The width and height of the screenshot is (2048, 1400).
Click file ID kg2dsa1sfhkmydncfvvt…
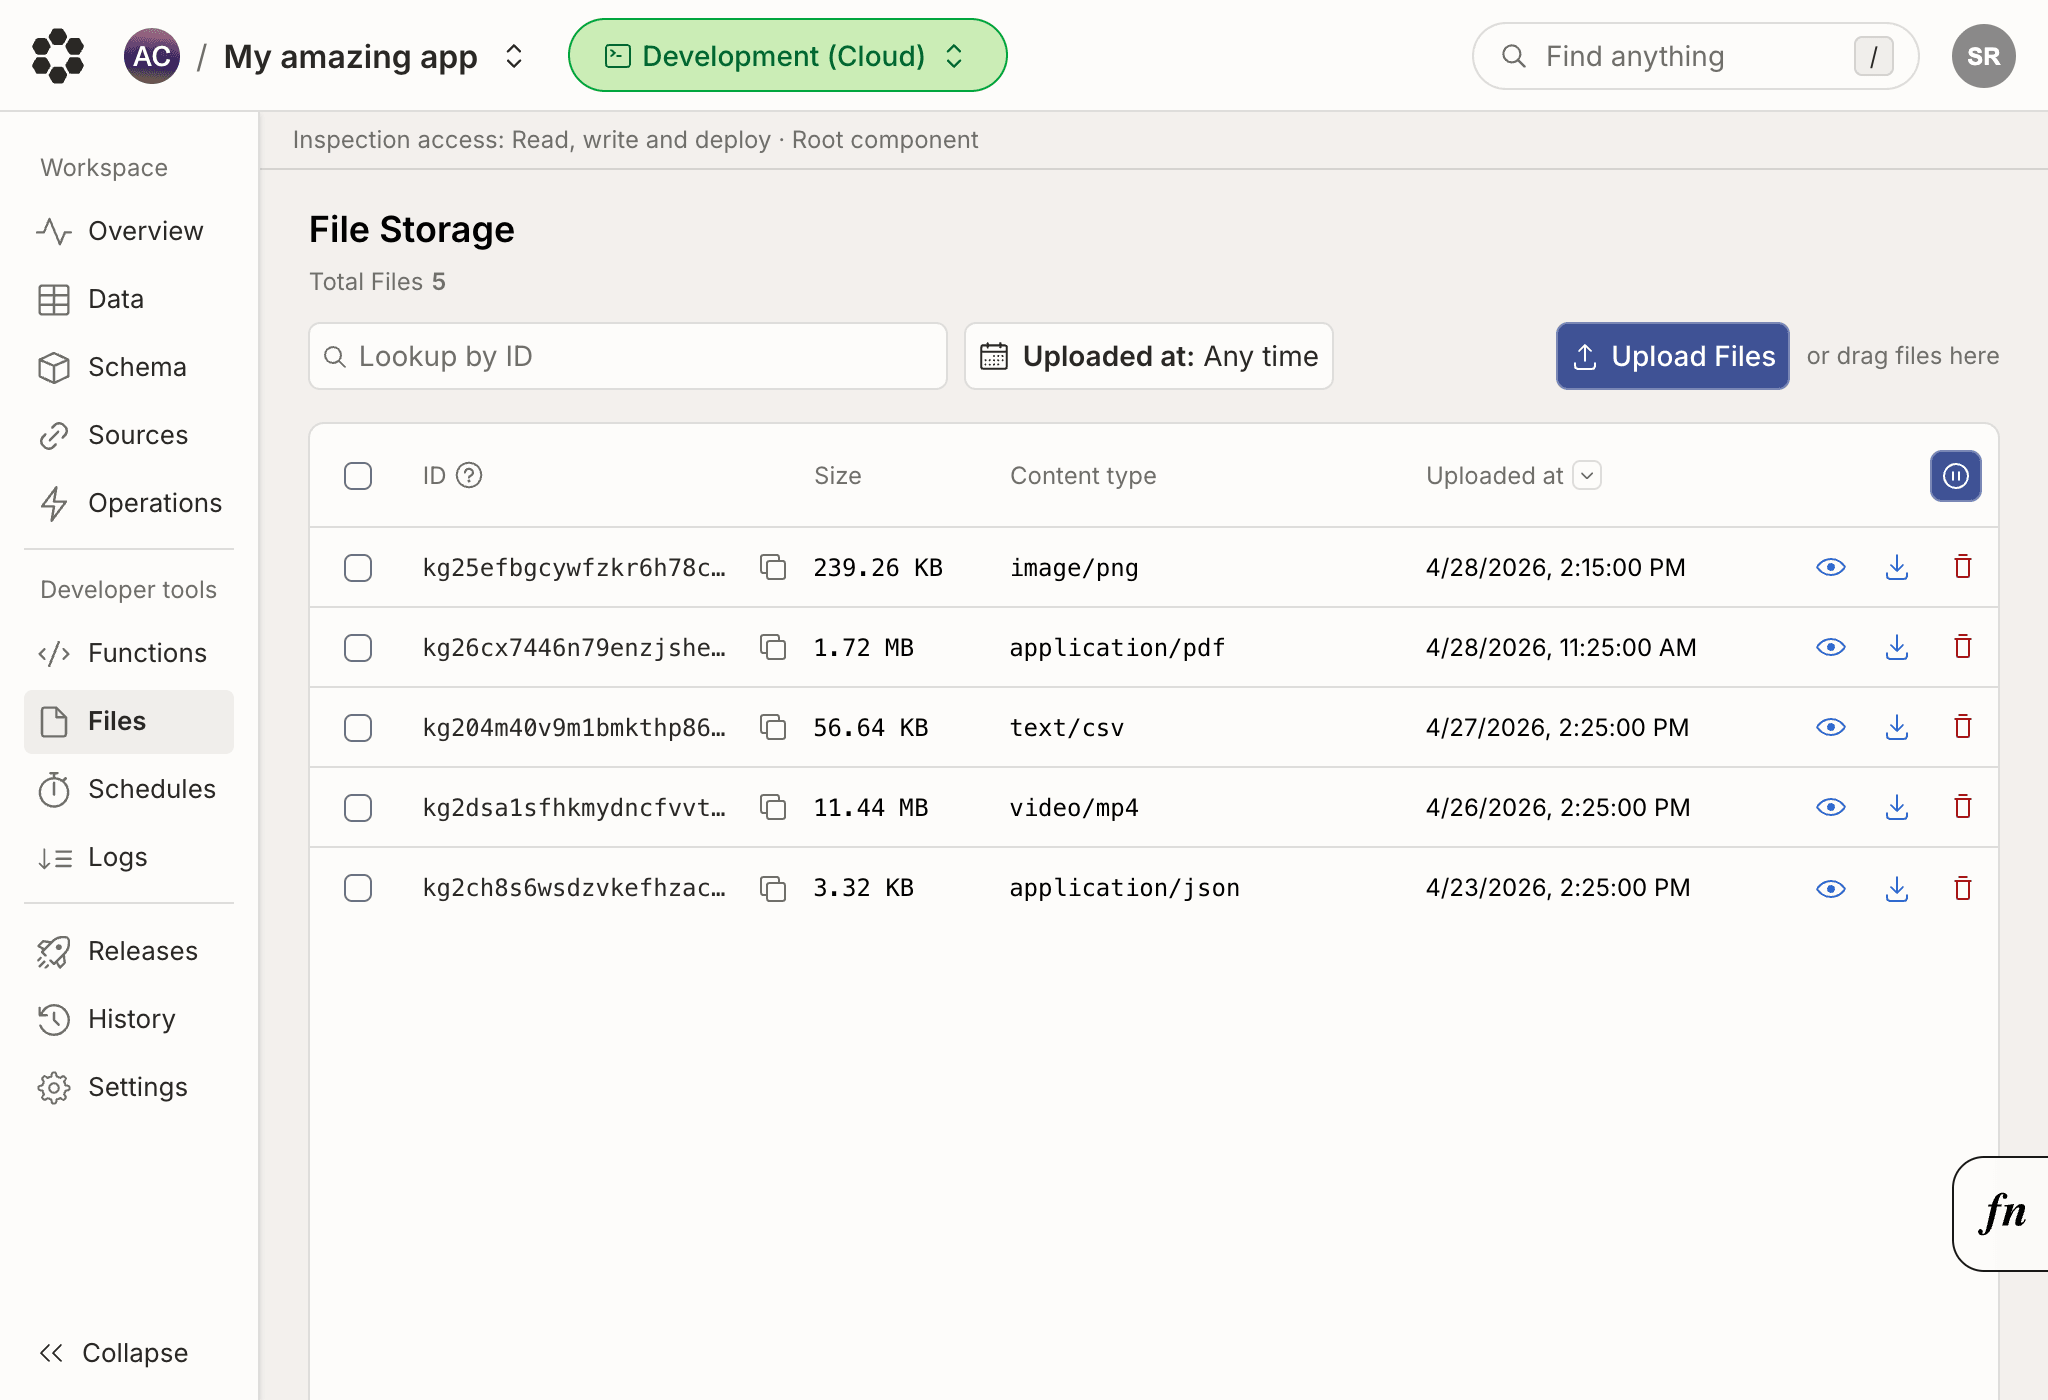click(x=574, y=808)
